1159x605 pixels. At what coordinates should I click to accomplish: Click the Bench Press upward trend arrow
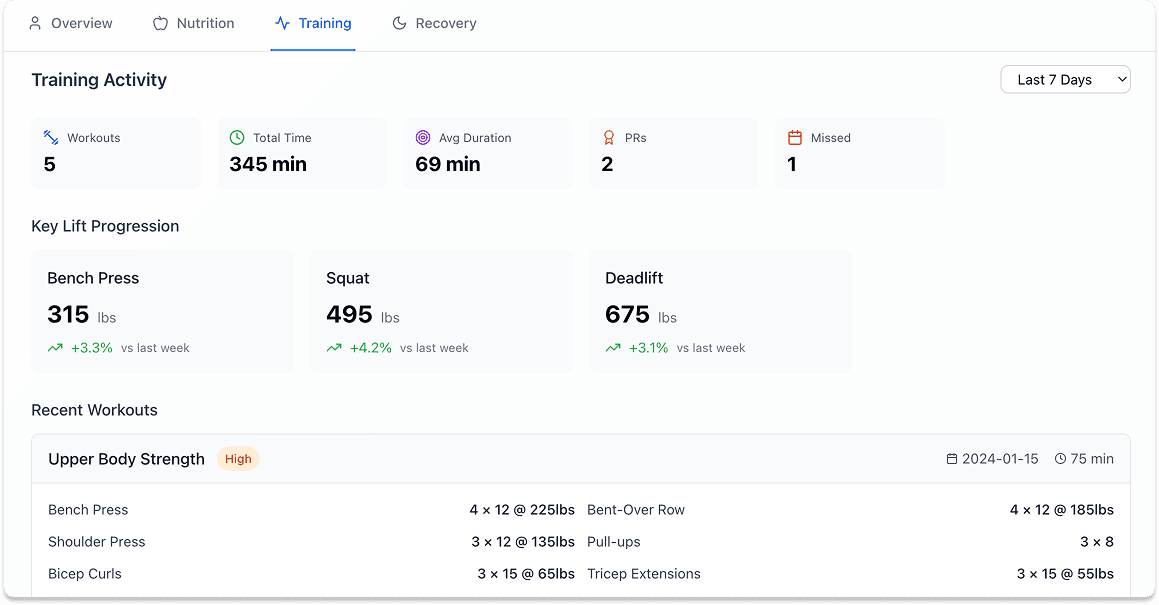tap(55, 348)
